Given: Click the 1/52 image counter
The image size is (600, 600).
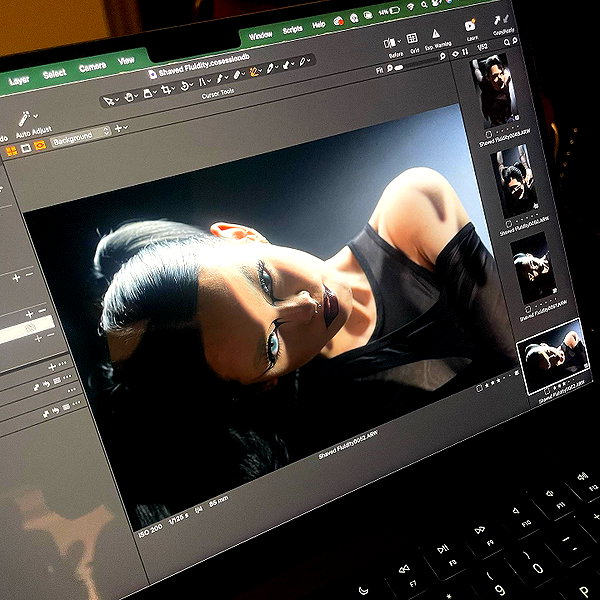Looking at the screenshot, I should pyautogui.click(x=482, y=47).
